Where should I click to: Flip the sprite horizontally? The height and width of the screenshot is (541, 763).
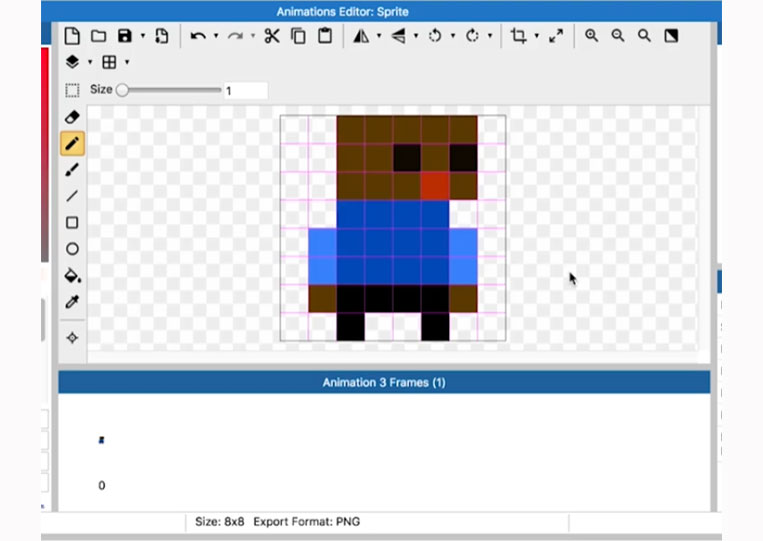click(361, 36)
